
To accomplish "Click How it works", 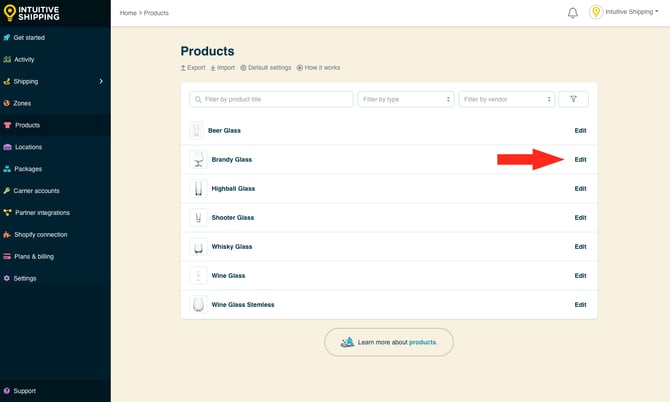I will point(318,67).
